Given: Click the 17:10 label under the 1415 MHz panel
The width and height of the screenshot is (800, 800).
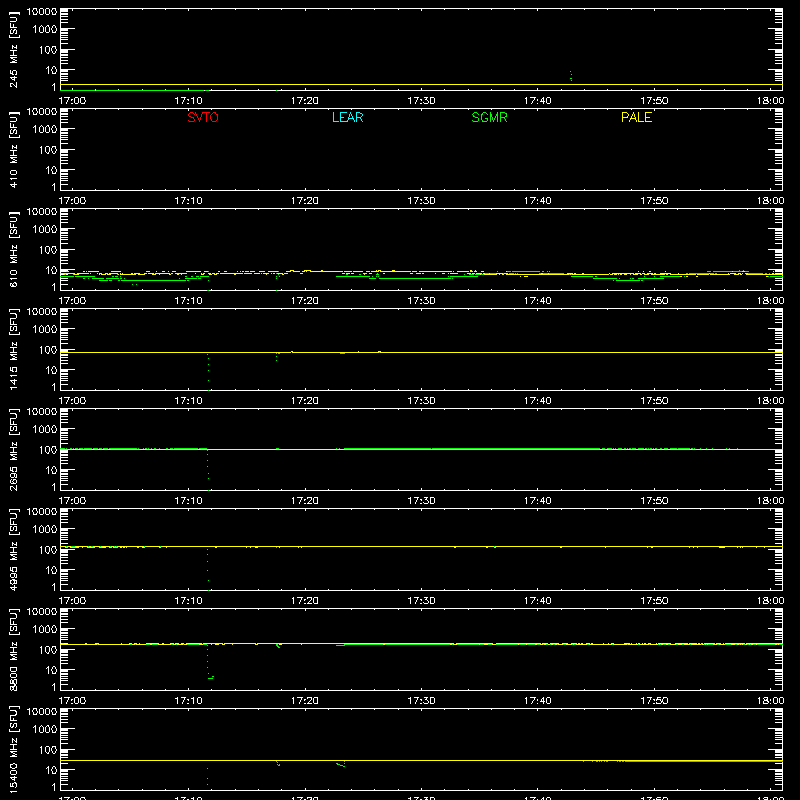Looking at the screenshot, I should tap(188, 401).
